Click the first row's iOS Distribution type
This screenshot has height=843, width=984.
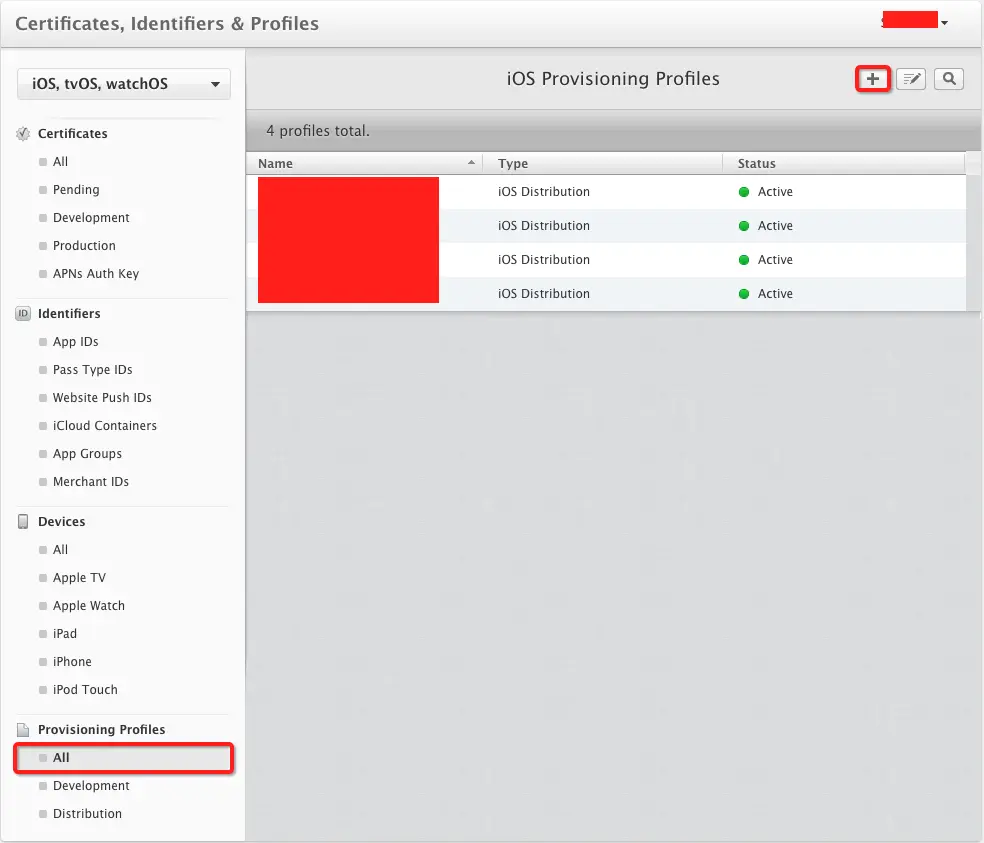tap(543, 191)
